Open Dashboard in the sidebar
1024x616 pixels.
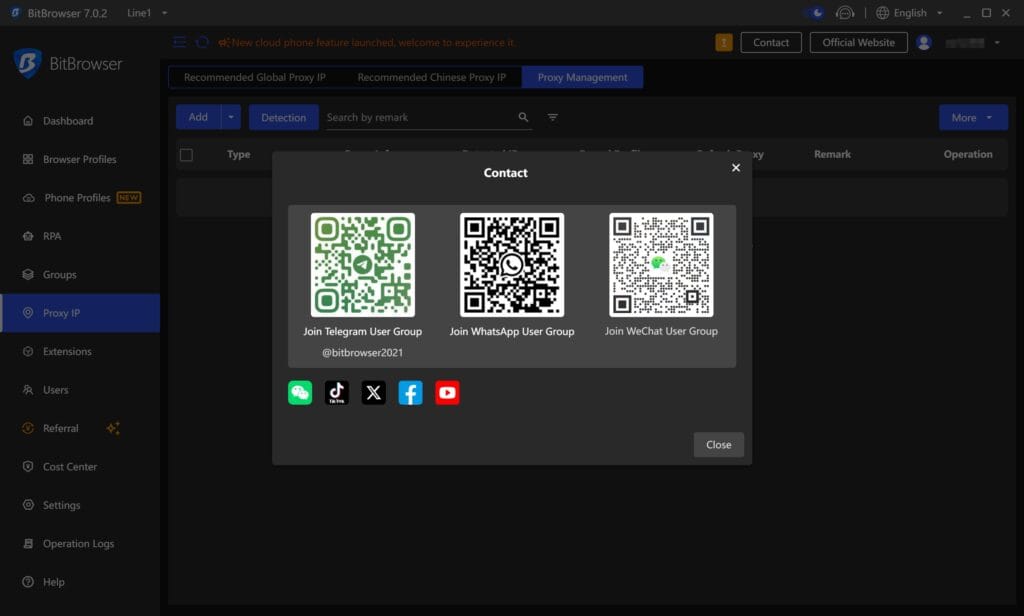(80, 121)
